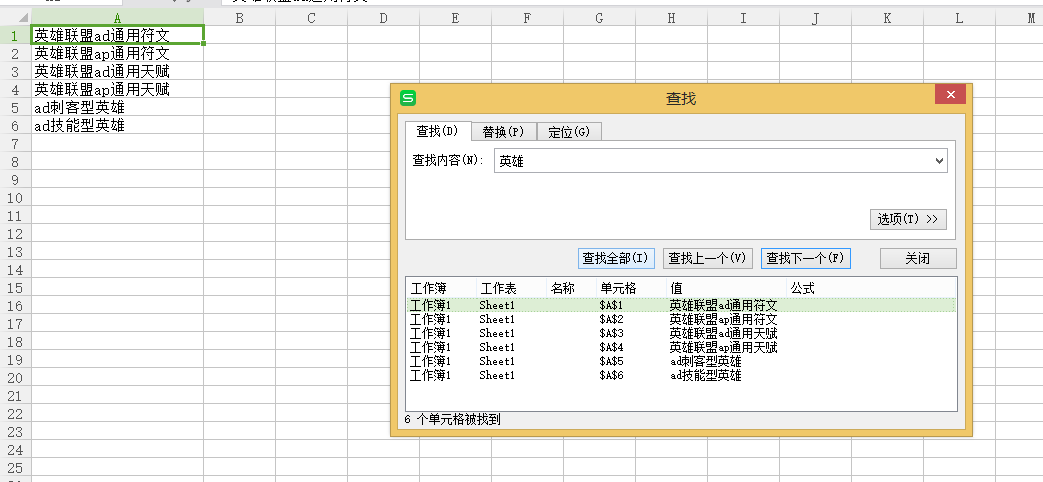Click the 查找下一个(F) button
The image size is (1043, 482).
(806, 259)
